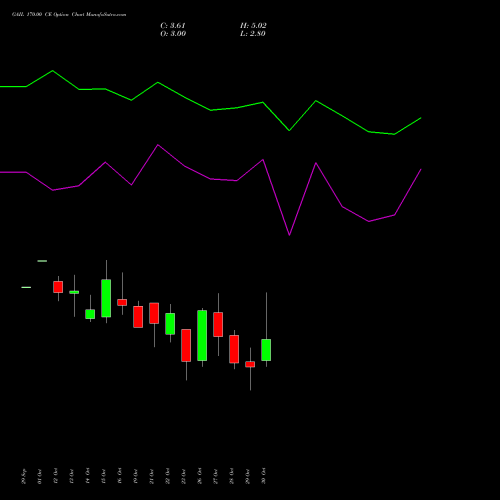Click the small green dash marker above 29 Sep
The width and height of the screenshot is (500, 500).
26,287
